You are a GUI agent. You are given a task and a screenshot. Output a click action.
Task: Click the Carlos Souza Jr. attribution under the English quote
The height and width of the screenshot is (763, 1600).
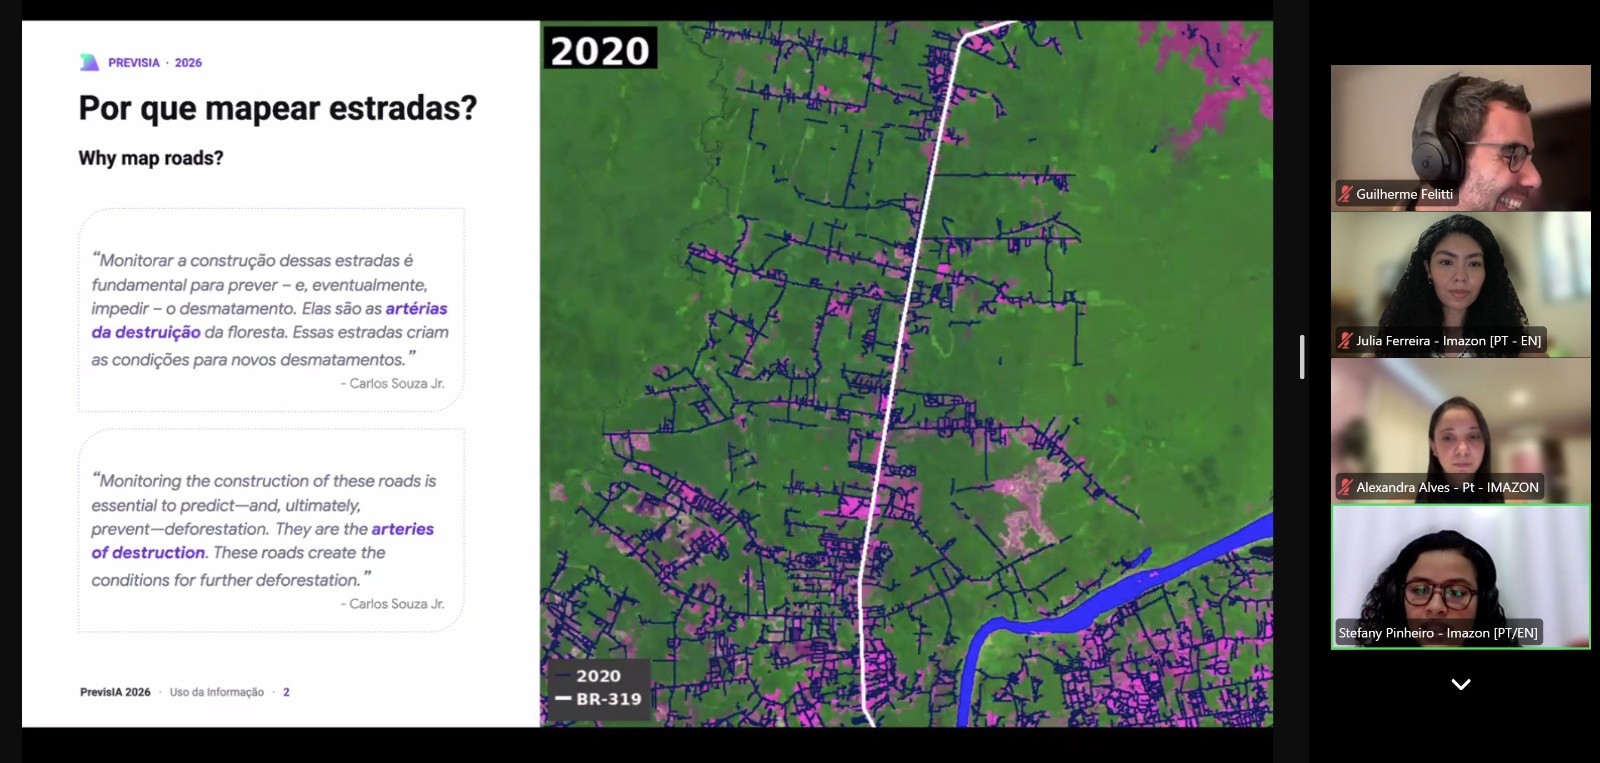pos(392,604)
